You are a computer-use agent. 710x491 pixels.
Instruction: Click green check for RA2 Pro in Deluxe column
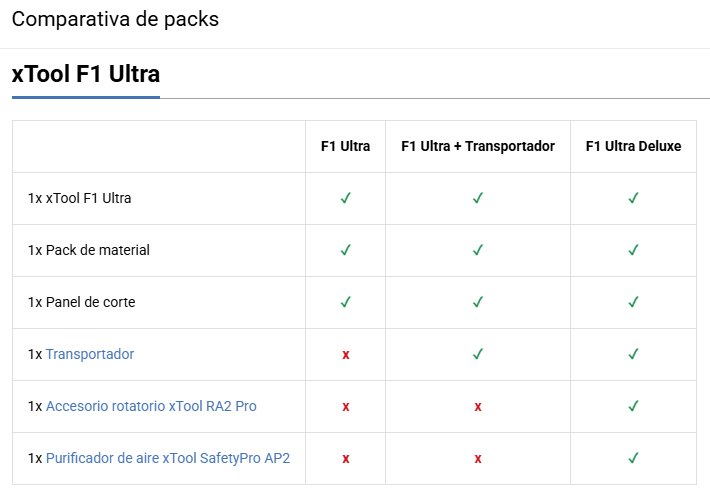[633, 406]
